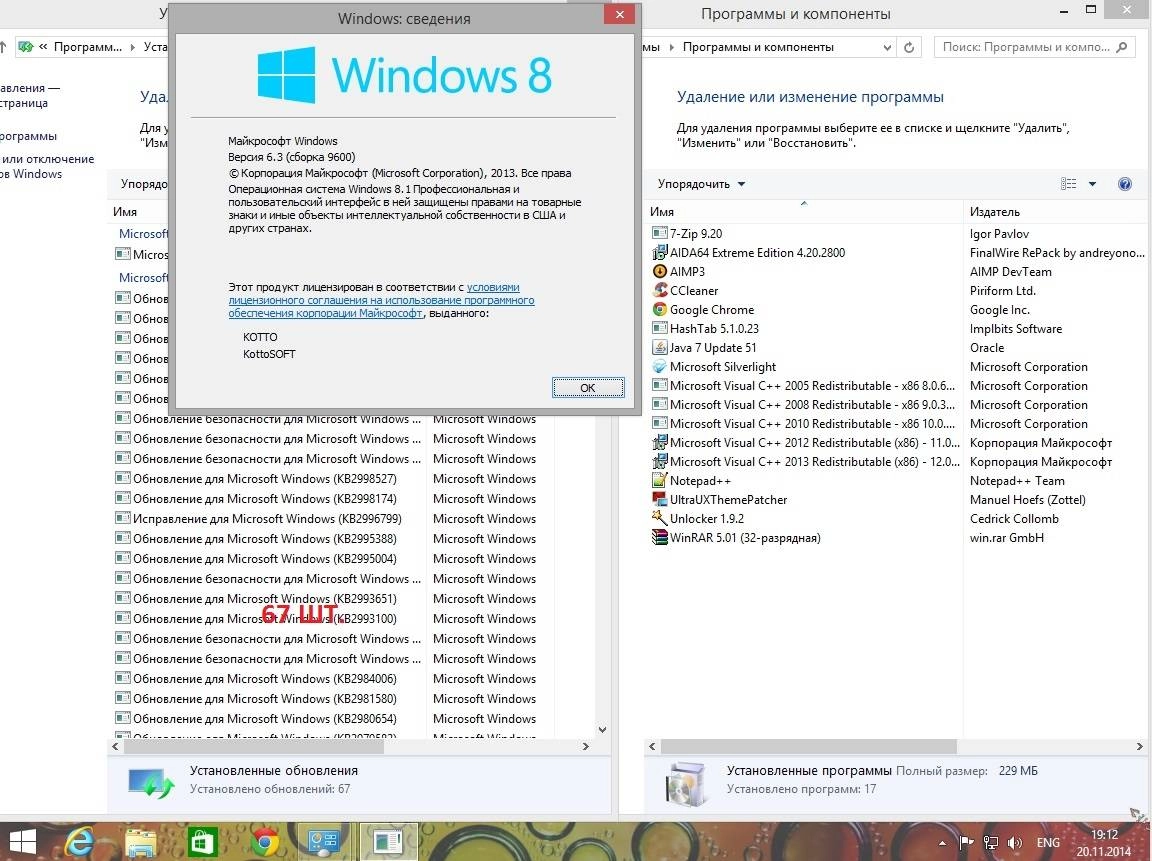
Task: Click the search magnifier icon
Action: pos(1121,47)
